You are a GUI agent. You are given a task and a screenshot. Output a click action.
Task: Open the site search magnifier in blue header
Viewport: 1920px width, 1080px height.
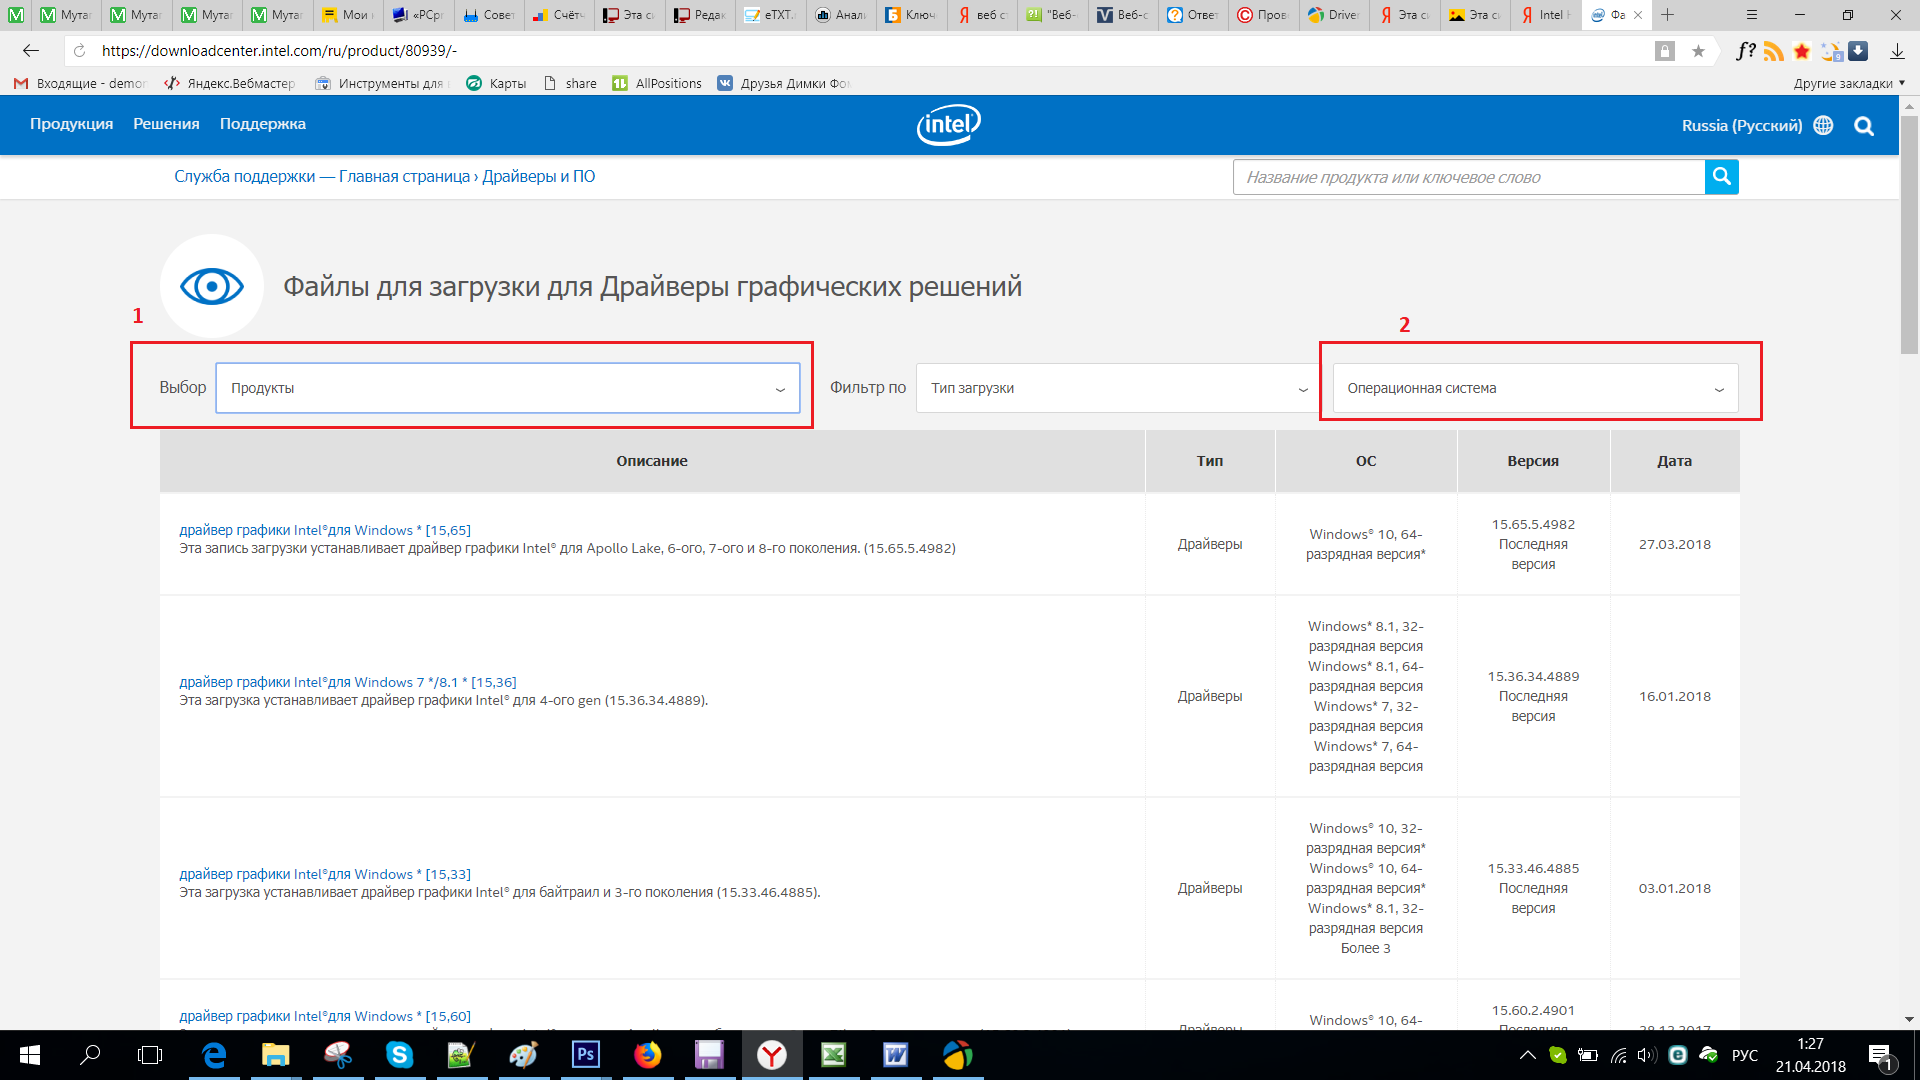point(1864,126)
